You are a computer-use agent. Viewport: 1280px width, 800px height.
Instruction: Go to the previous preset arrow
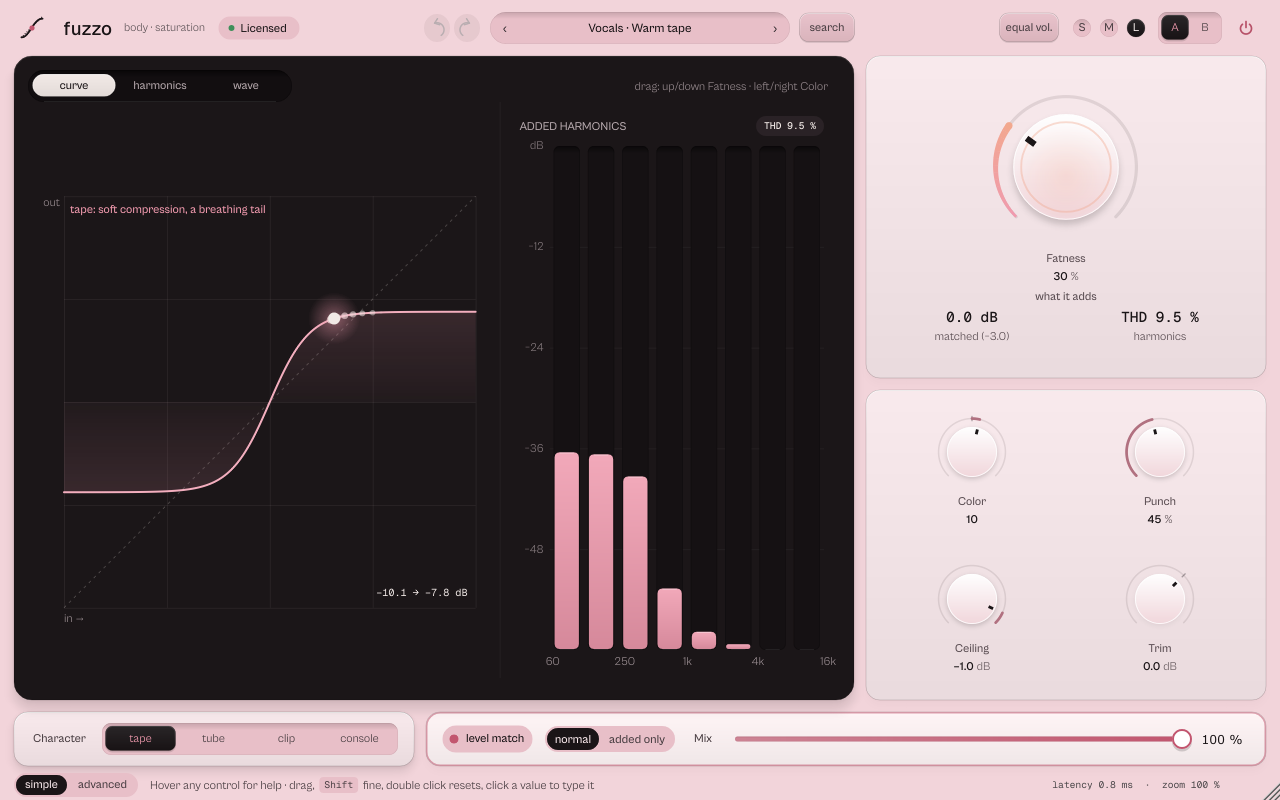505,28
